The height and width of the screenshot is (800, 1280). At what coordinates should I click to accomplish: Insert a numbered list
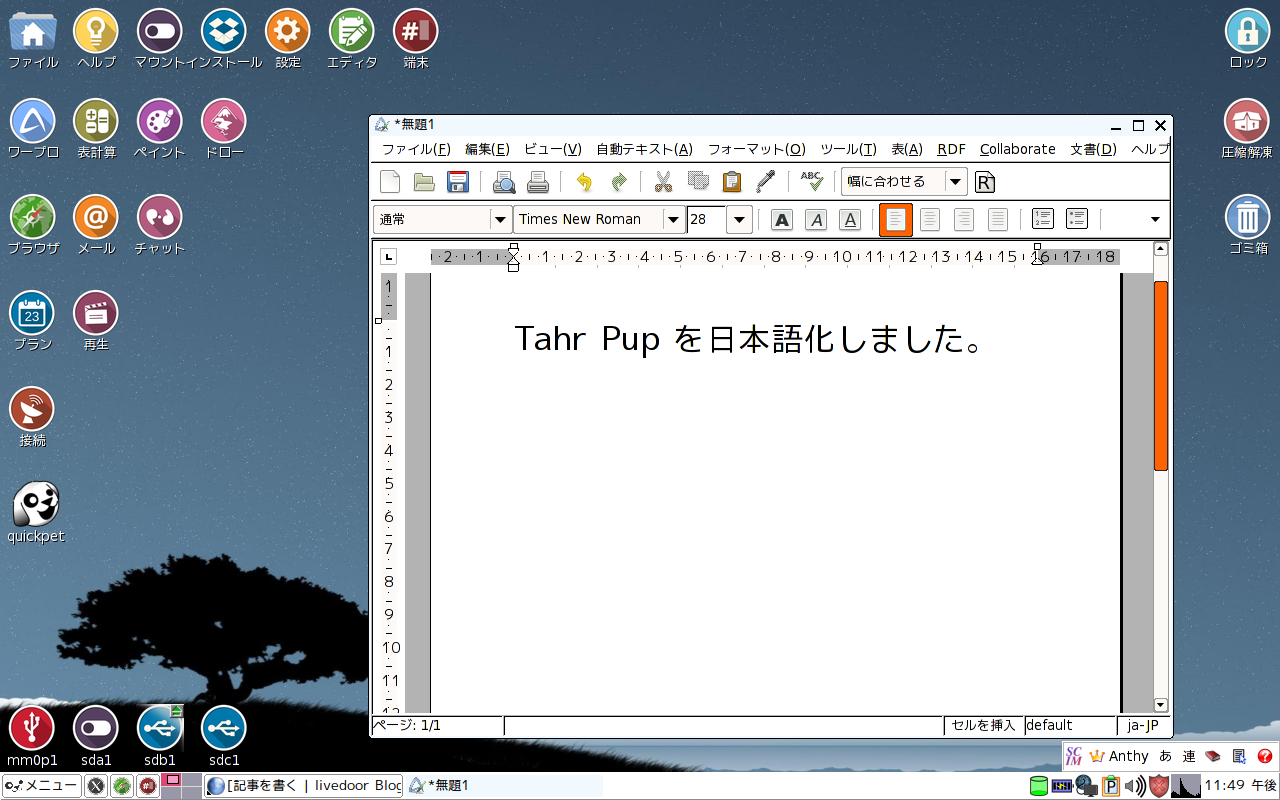click(1043, 219)
